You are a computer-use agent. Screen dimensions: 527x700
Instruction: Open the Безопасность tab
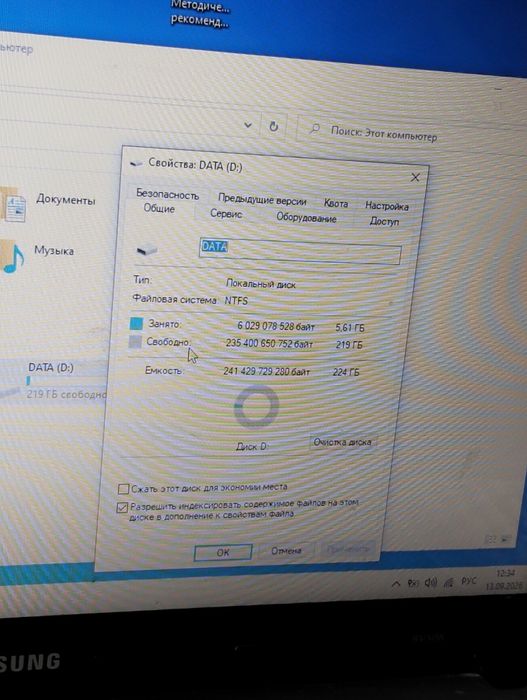(x=167, y=194)
